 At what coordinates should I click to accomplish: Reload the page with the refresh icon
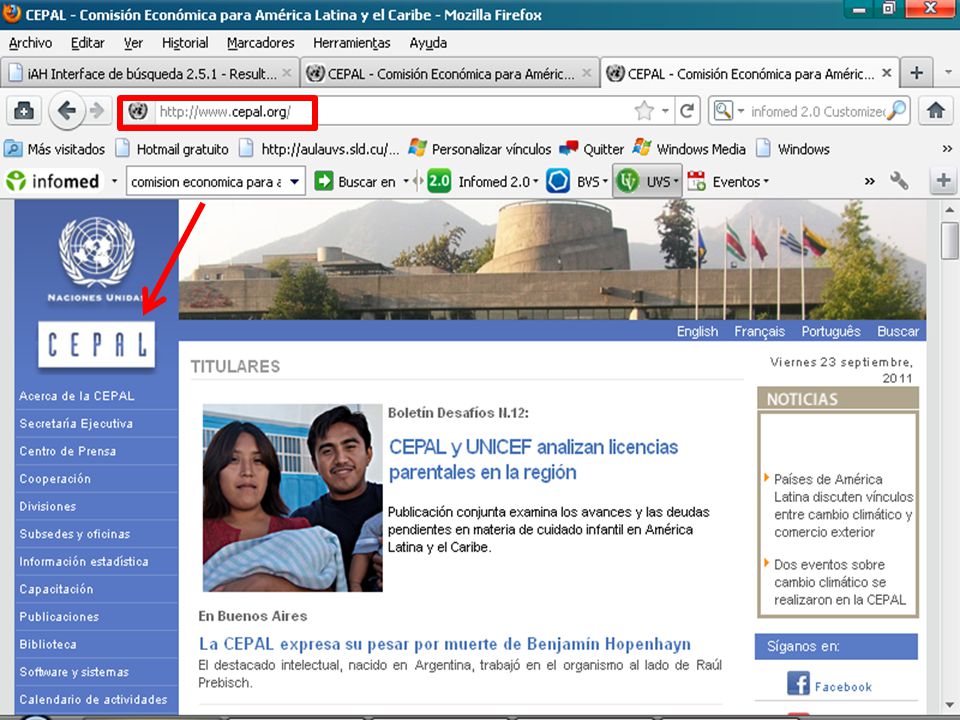click(x=687, y=111)
